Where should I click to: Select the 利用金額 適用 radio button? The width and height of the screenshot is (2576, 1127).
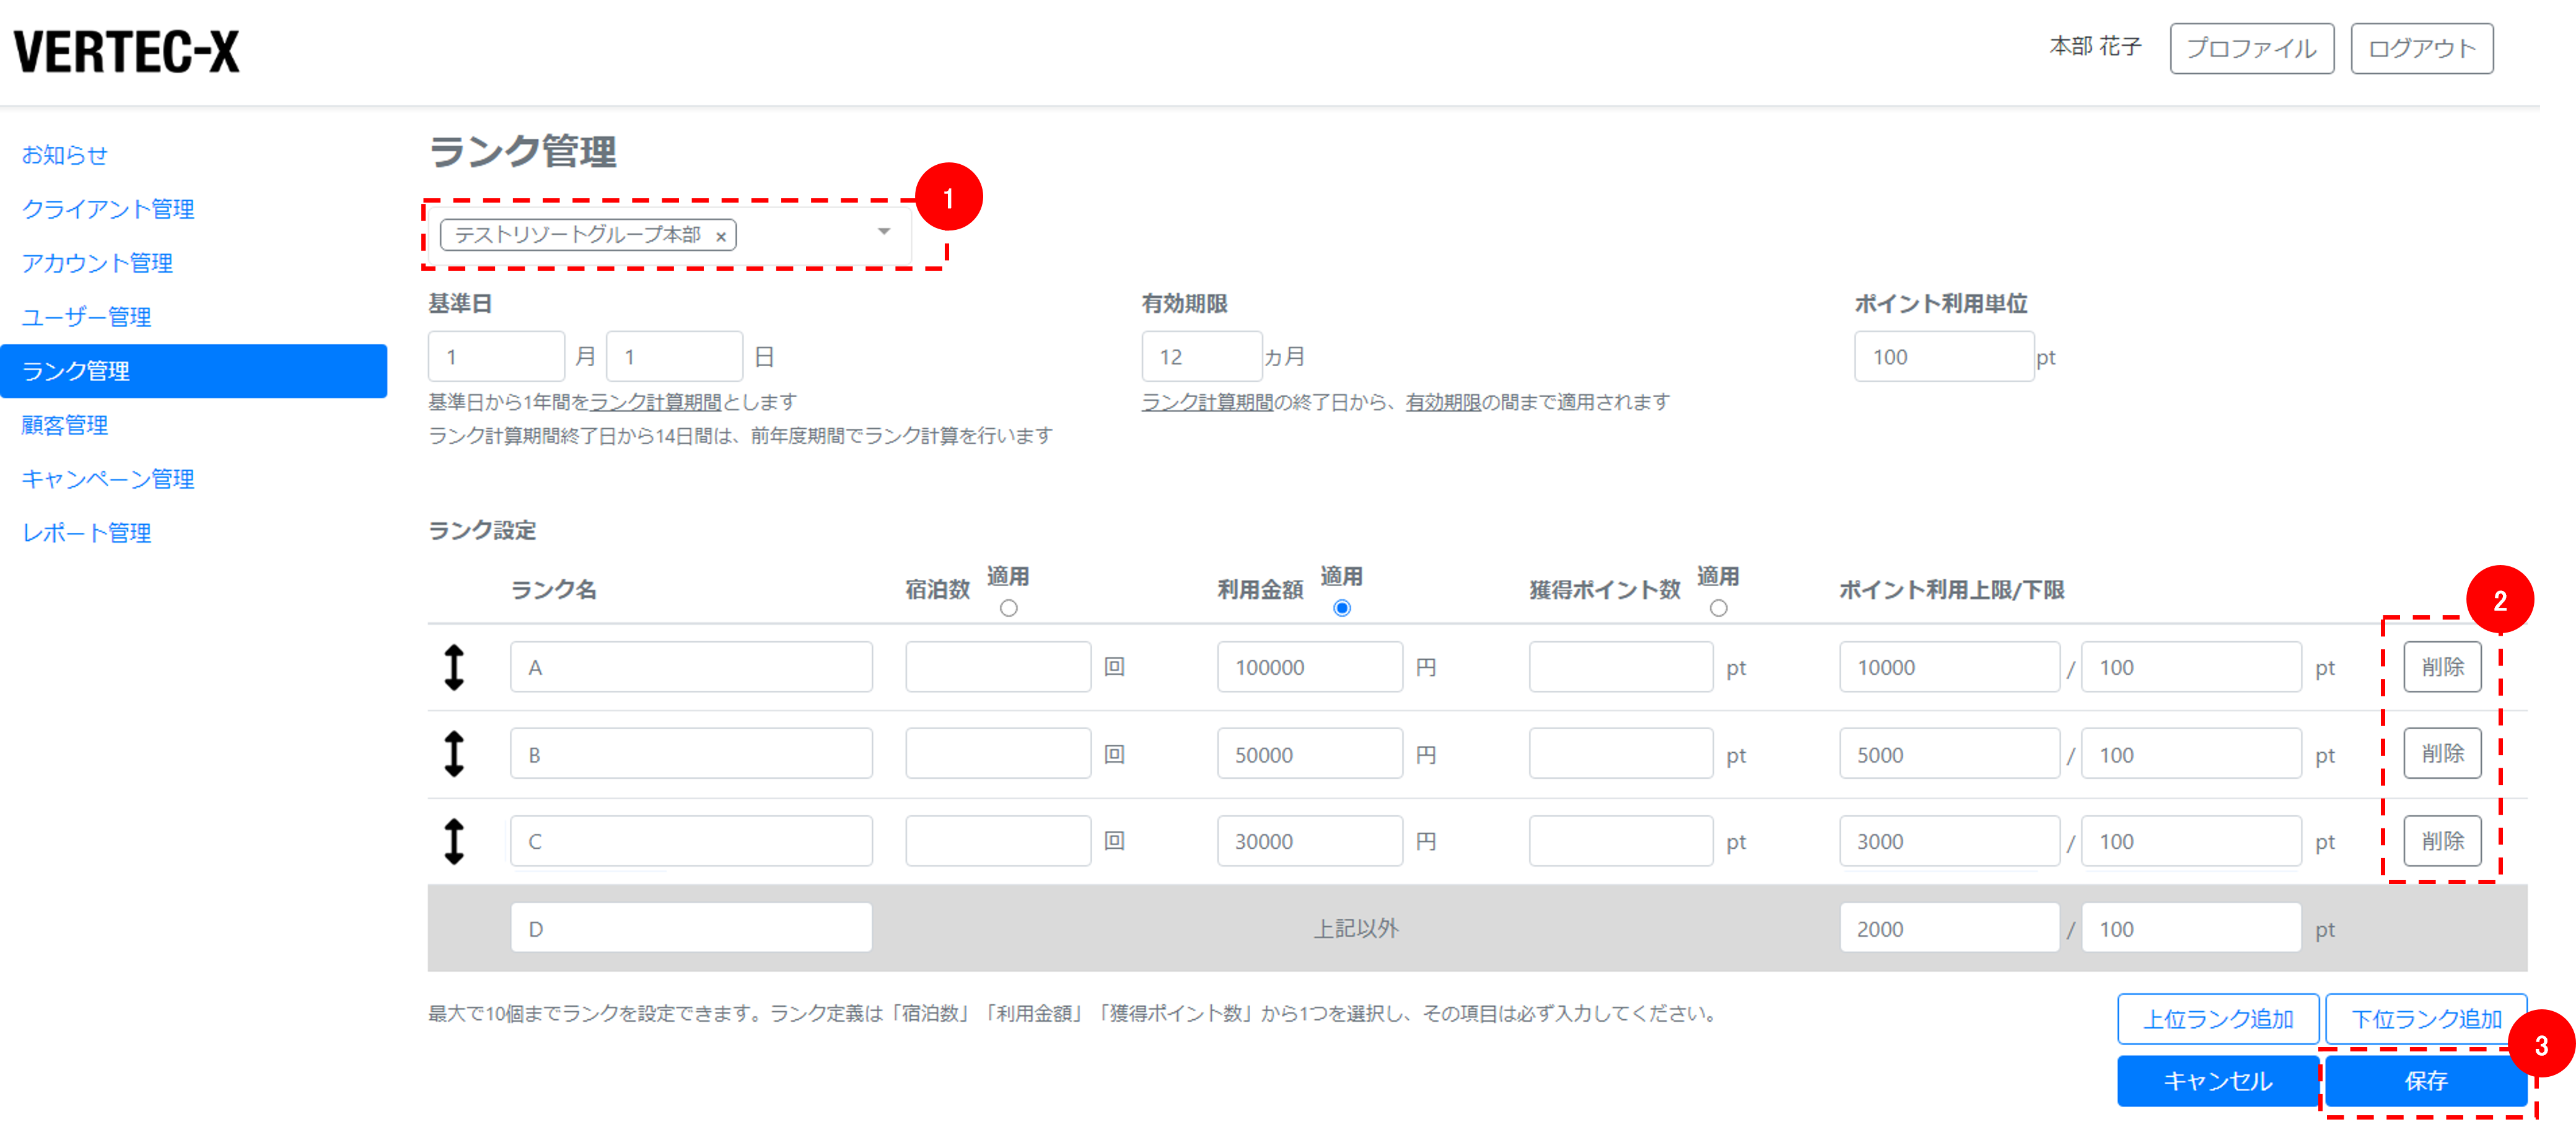point(1342,608)
